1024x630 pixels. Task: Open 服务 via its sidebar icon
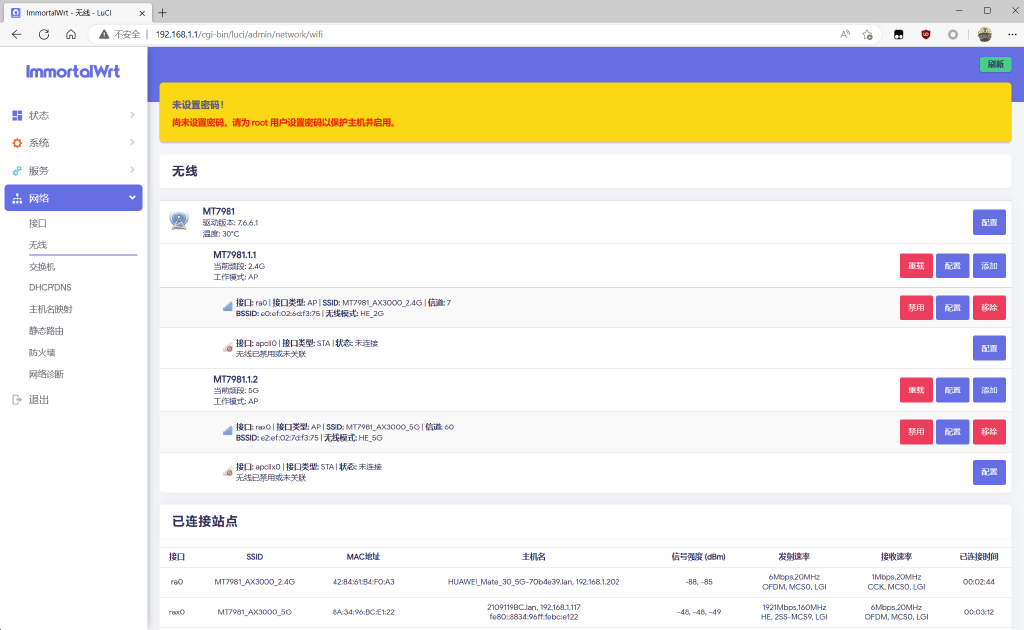[x=16, y=170]
